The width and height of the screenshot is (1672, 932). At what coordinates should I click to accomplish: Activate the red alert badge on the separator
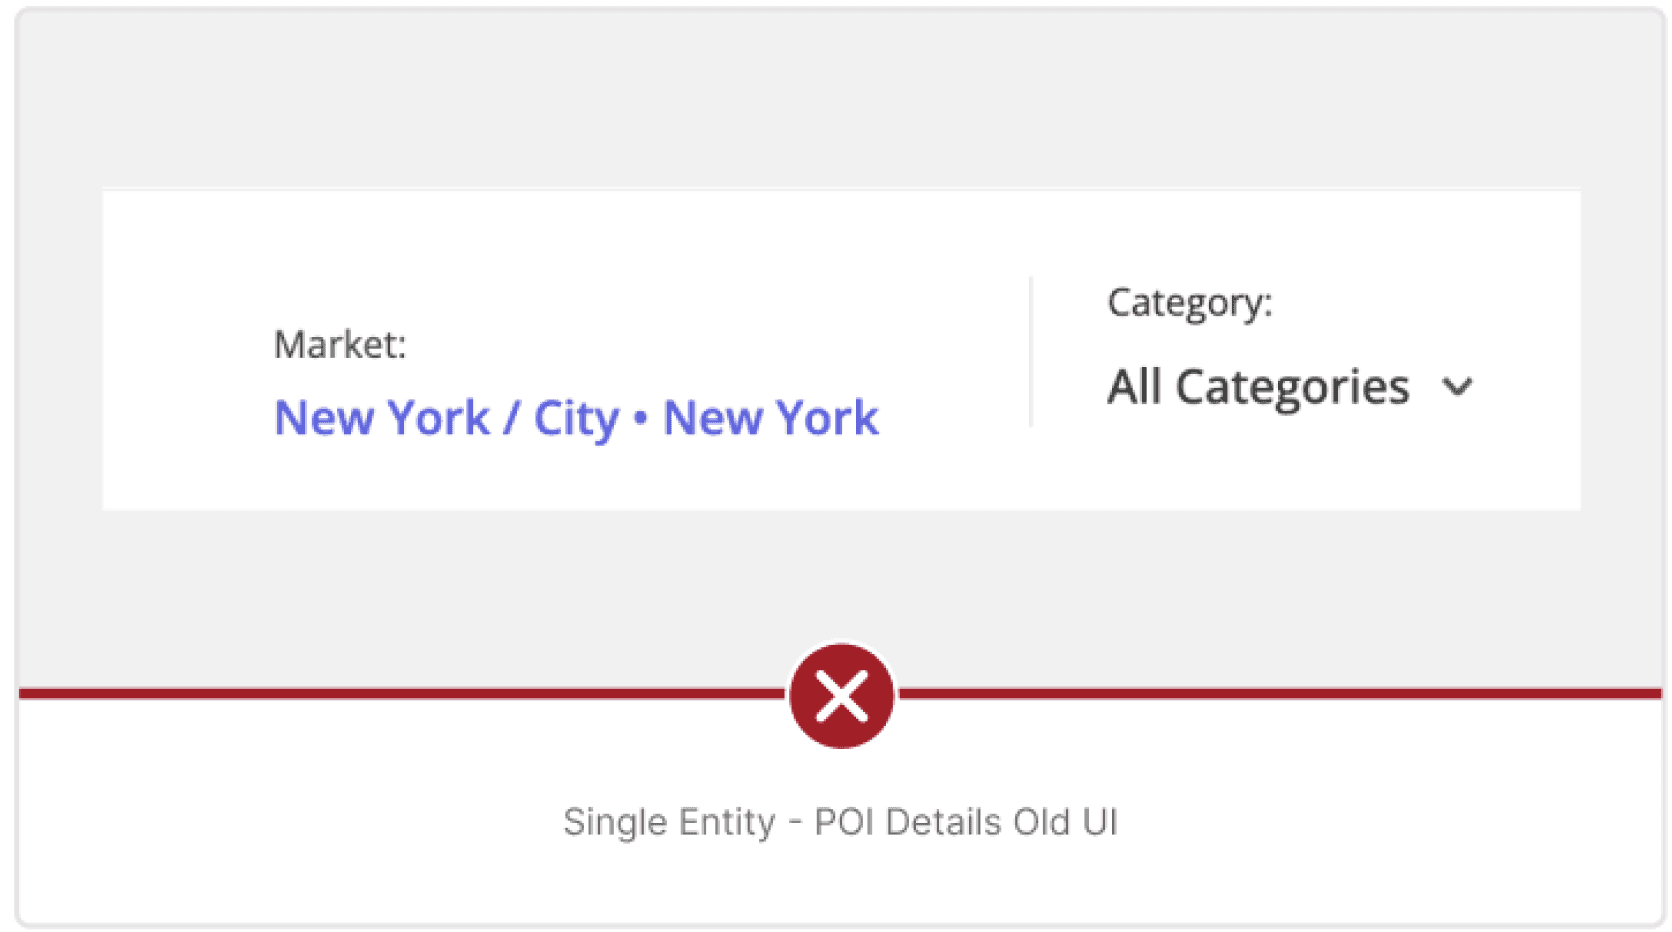pos(843,694)
